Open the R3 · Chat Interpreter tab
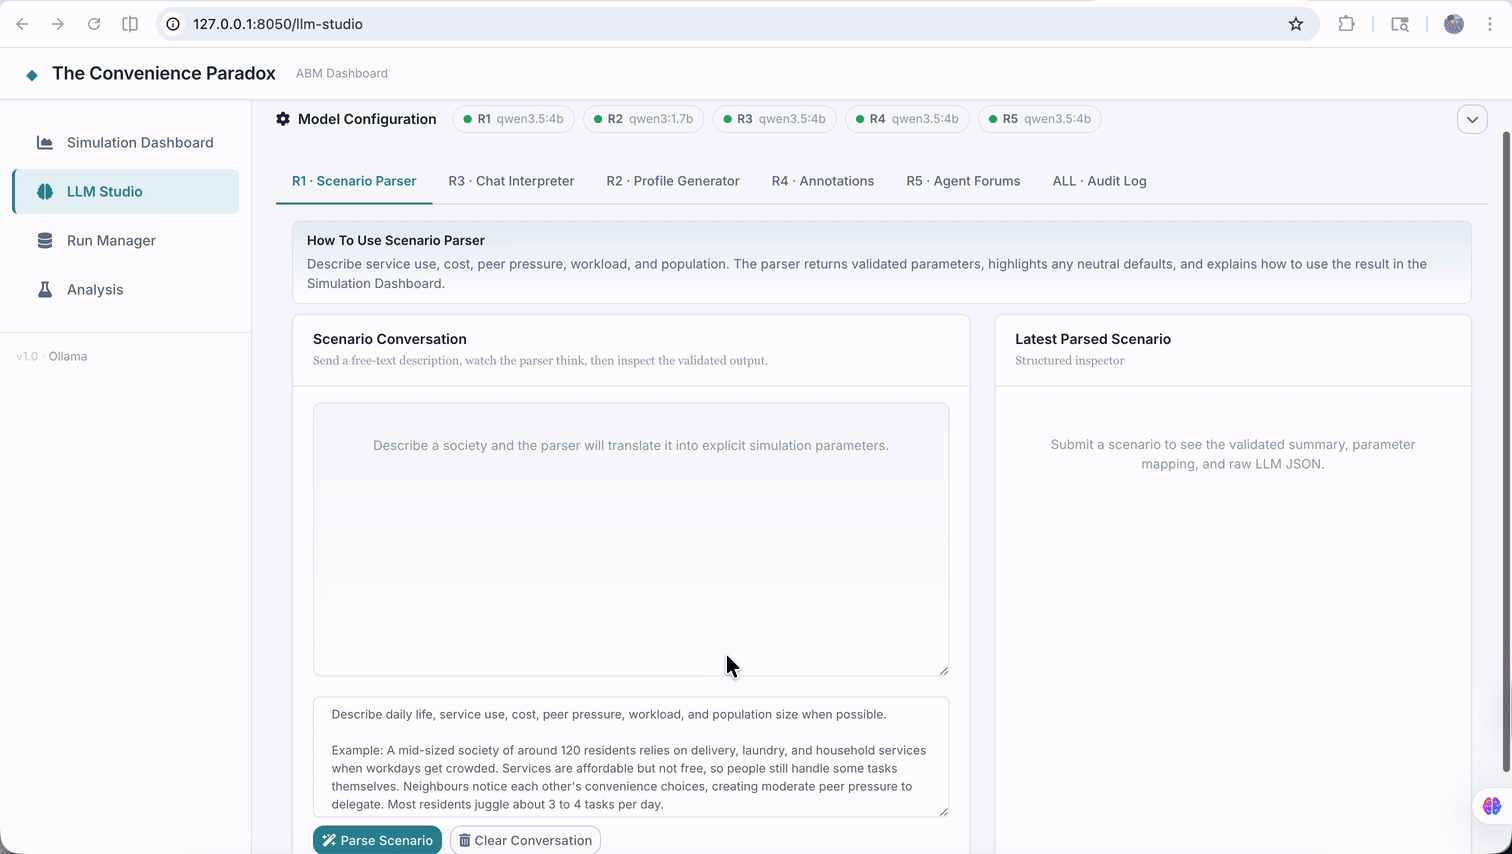 coord(511,181)
